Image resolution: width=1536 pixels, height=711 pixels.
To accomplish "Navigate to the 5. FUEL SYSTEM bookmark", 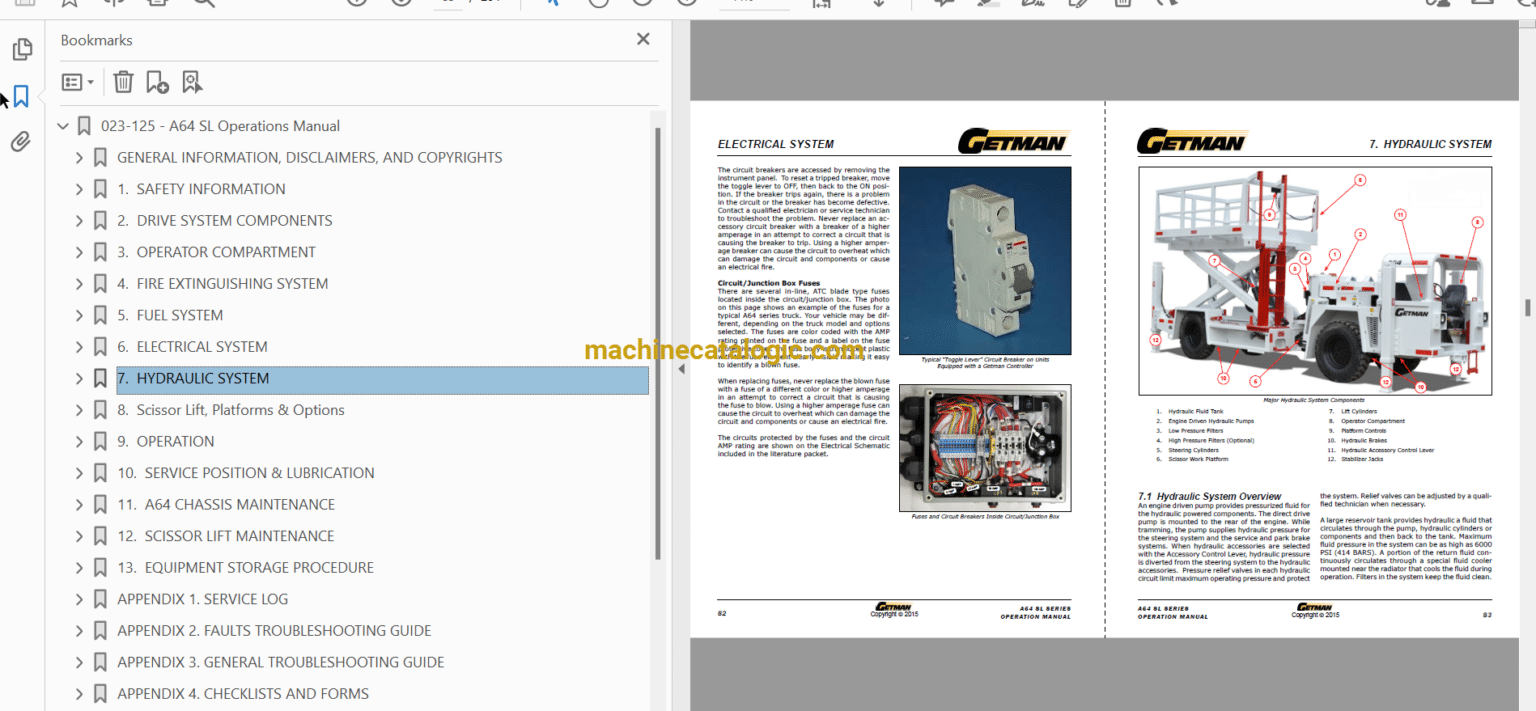I will 170,315.
